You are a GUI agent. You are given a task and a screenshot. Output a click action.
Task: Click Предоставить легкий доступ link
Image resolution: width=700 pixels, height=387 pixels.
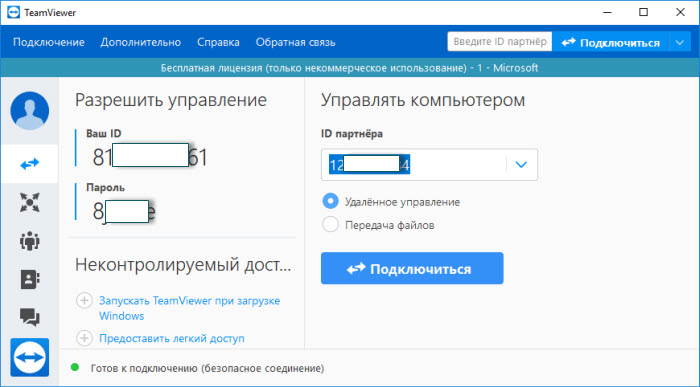(x=172, y=338)
